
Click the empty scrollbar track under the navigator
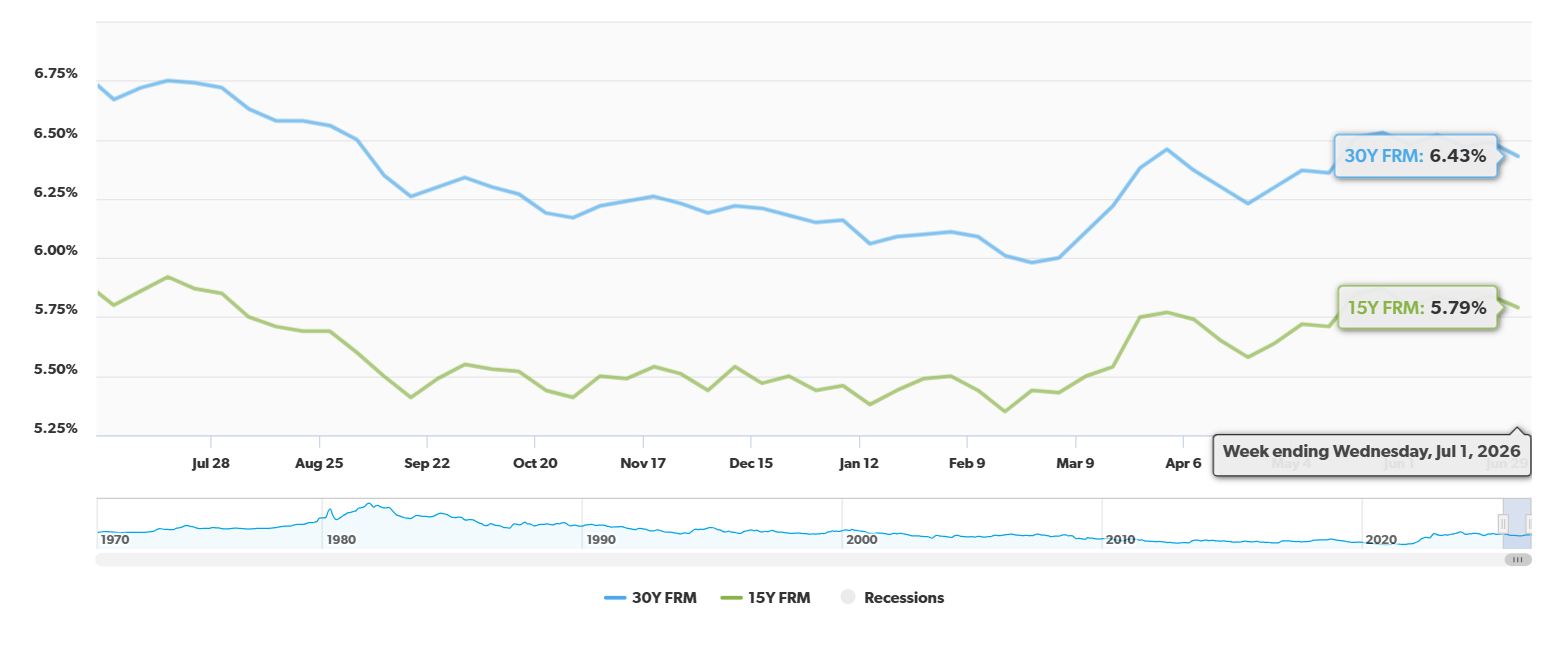tap(798, 560)
